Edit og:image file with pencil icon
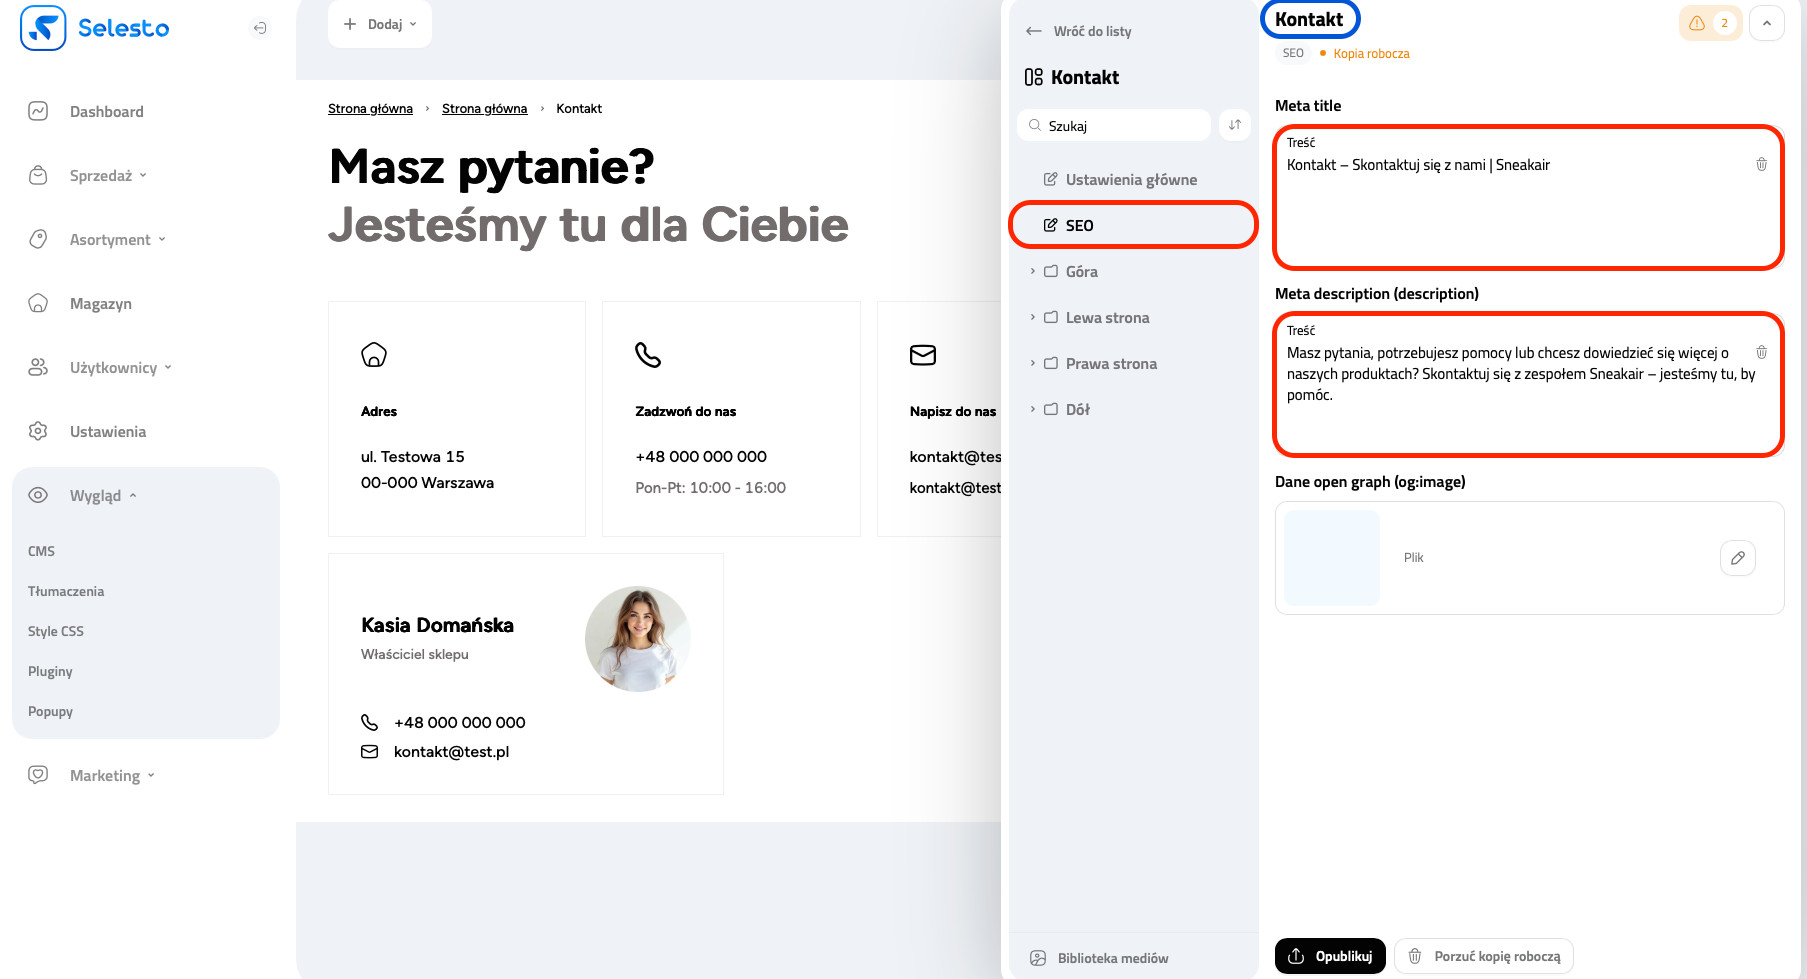Image resolution: width=1807 pixels, height=979 pixels. tap(1737, 558)
